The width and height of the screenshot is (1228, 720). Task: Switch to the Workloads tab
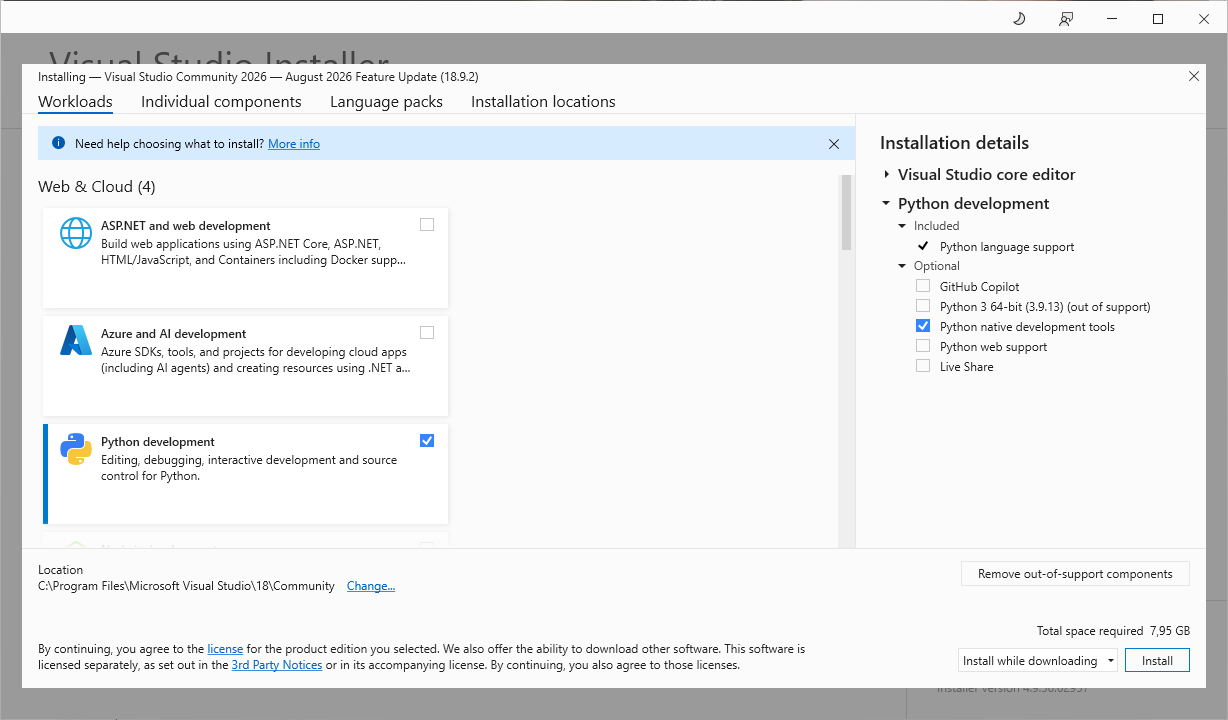pyautogui.click(x=75, y=102)
